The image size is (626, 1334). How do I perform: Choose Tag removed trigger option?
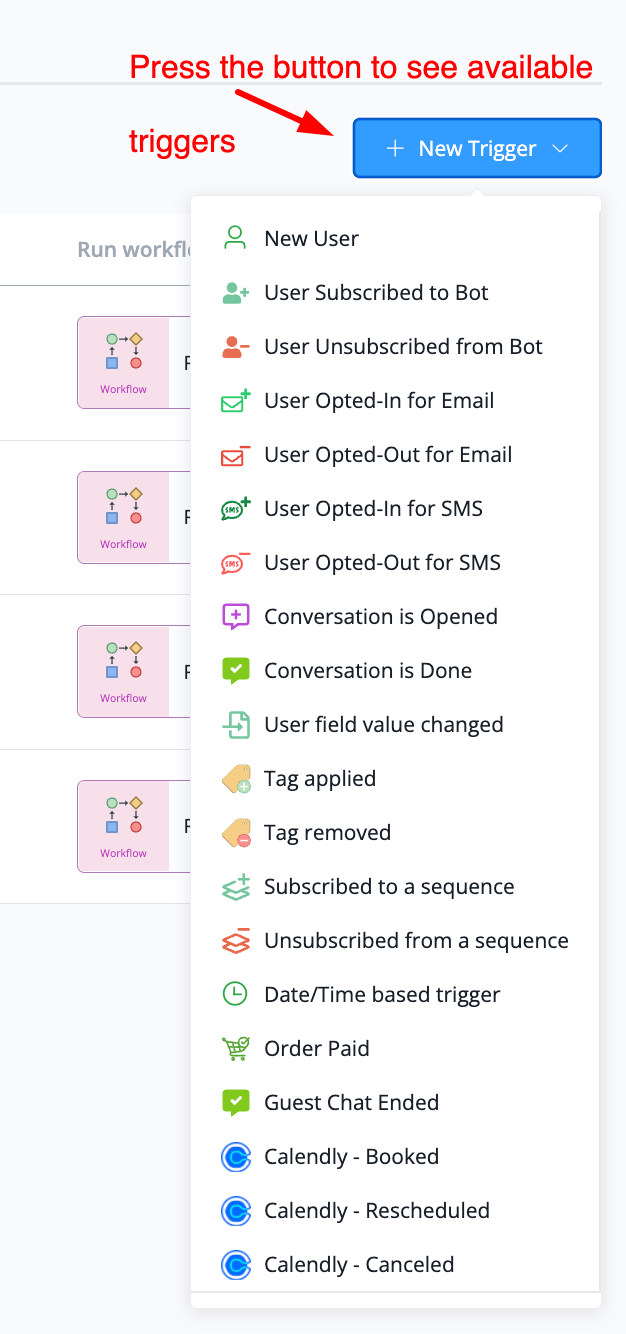point(327,833)
